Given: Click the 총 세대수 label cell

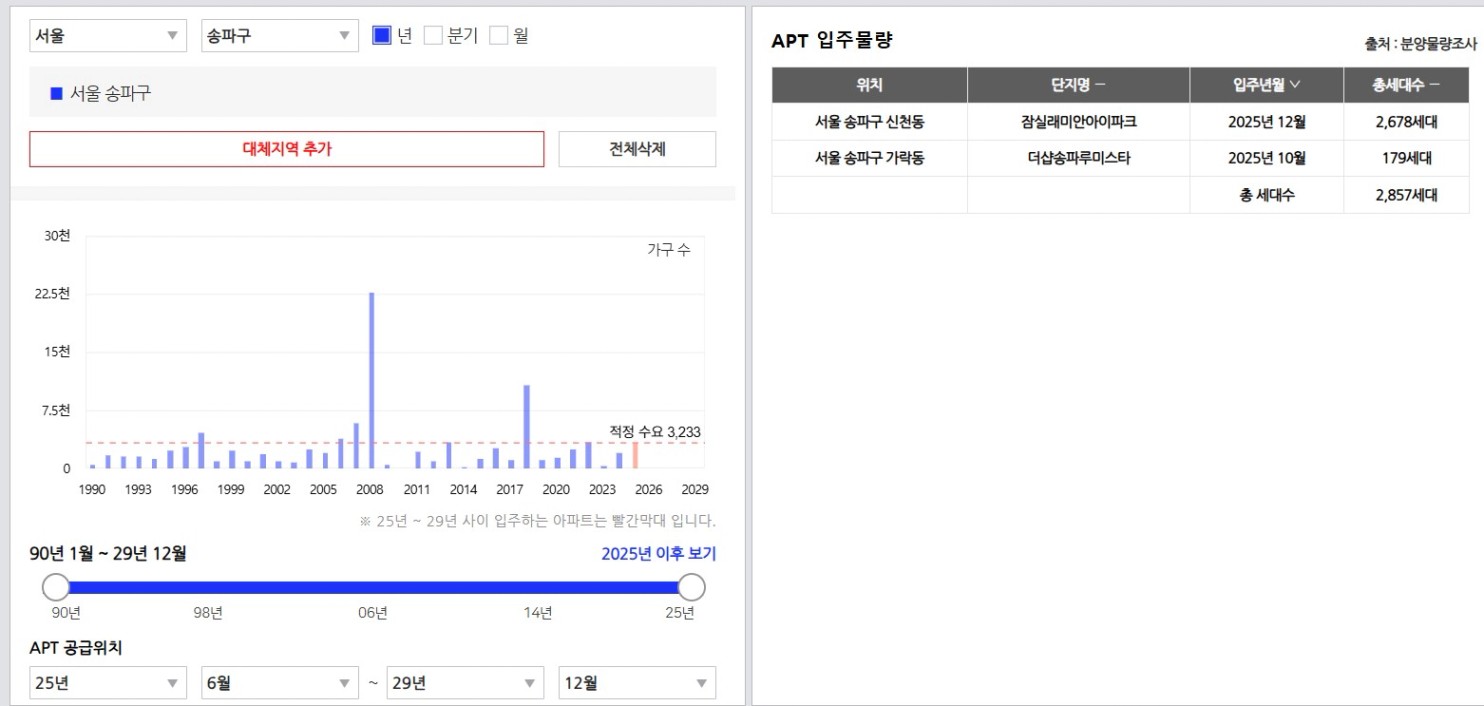Looking at the screenshot, I should click(1266, 195).
